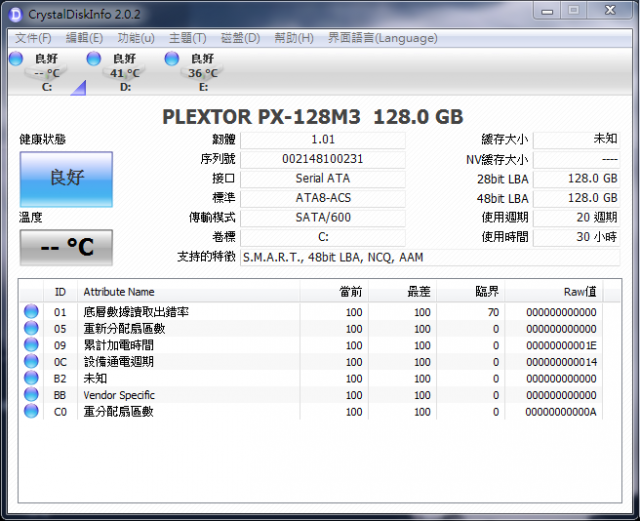Screen dimensions: 640x521
Task: Click drive title PLEXTOR PX-128M3 128.0 GB
Action: [x=313, y=117]
